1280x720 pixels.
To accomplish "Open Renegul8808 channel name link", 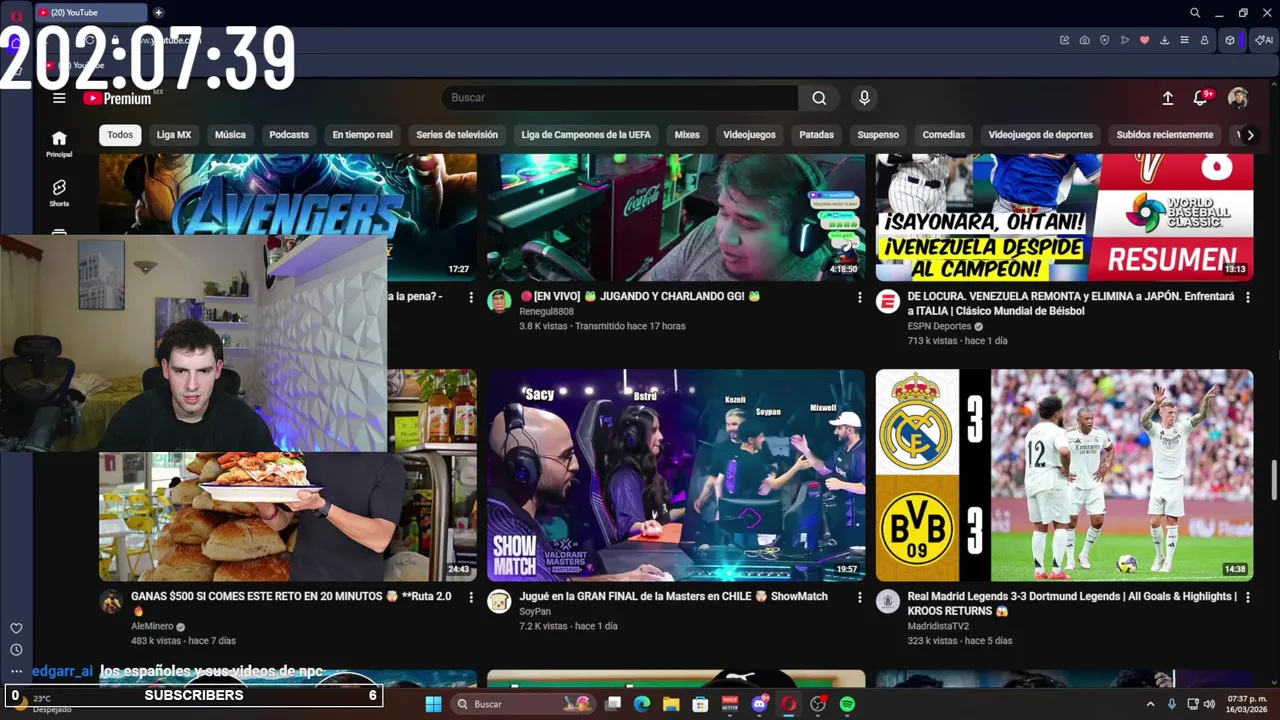I will click(x=546, y=311).
